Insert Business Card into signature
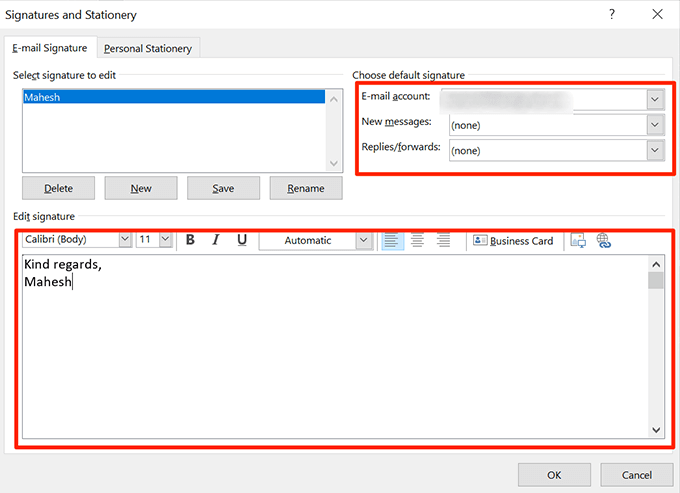The image size is (680, 493). pos(513,241)
